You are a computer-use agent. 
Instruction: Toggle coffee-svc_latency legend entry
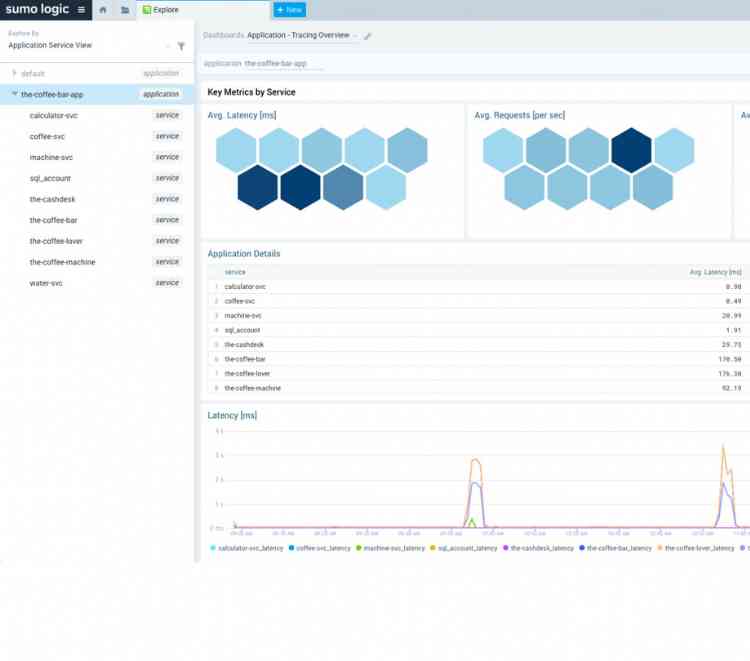click(x=320, y=548)
